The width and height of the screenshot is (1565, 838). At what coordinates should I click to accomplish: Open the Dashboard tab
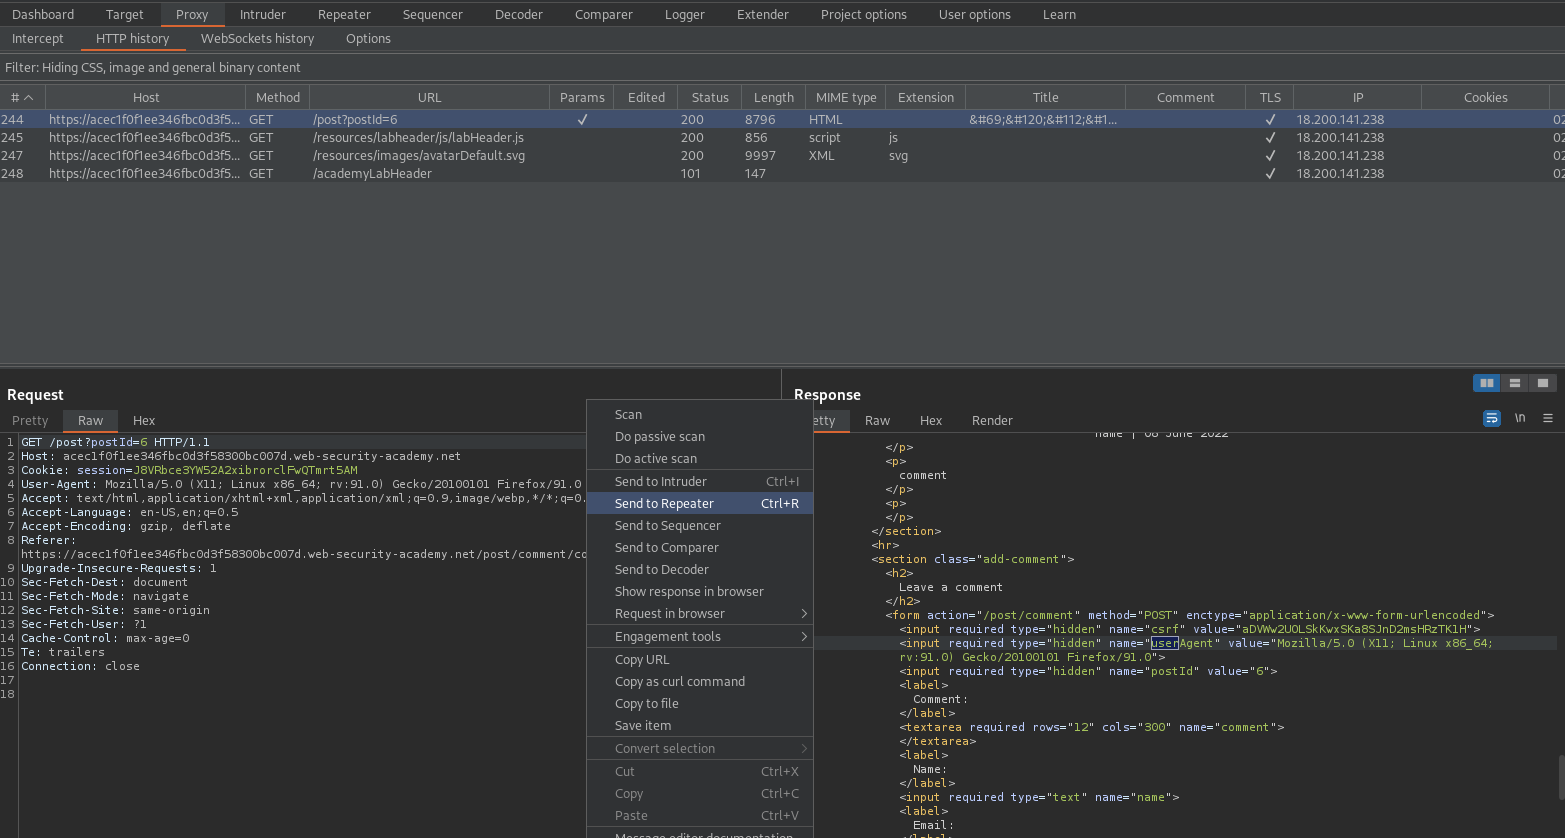pos(43,14)
